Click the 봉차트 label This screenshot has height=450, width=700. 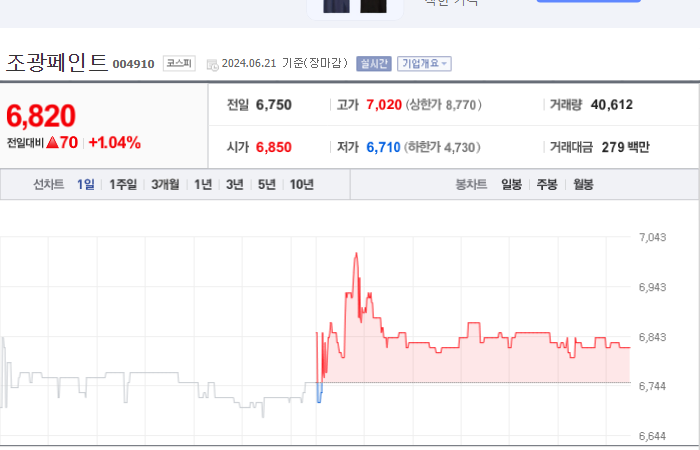(x=471, y=184)
